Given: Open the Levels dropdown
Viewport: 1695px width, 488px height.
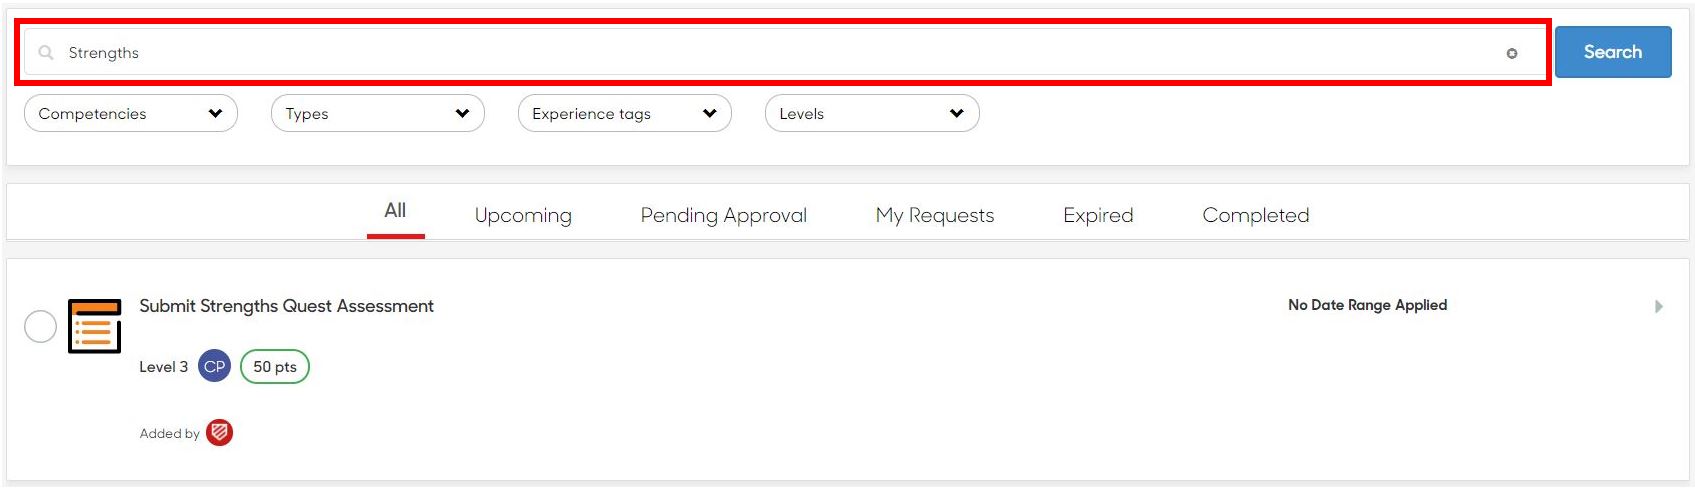Looking at the screenshot, I should pos(871,113).
